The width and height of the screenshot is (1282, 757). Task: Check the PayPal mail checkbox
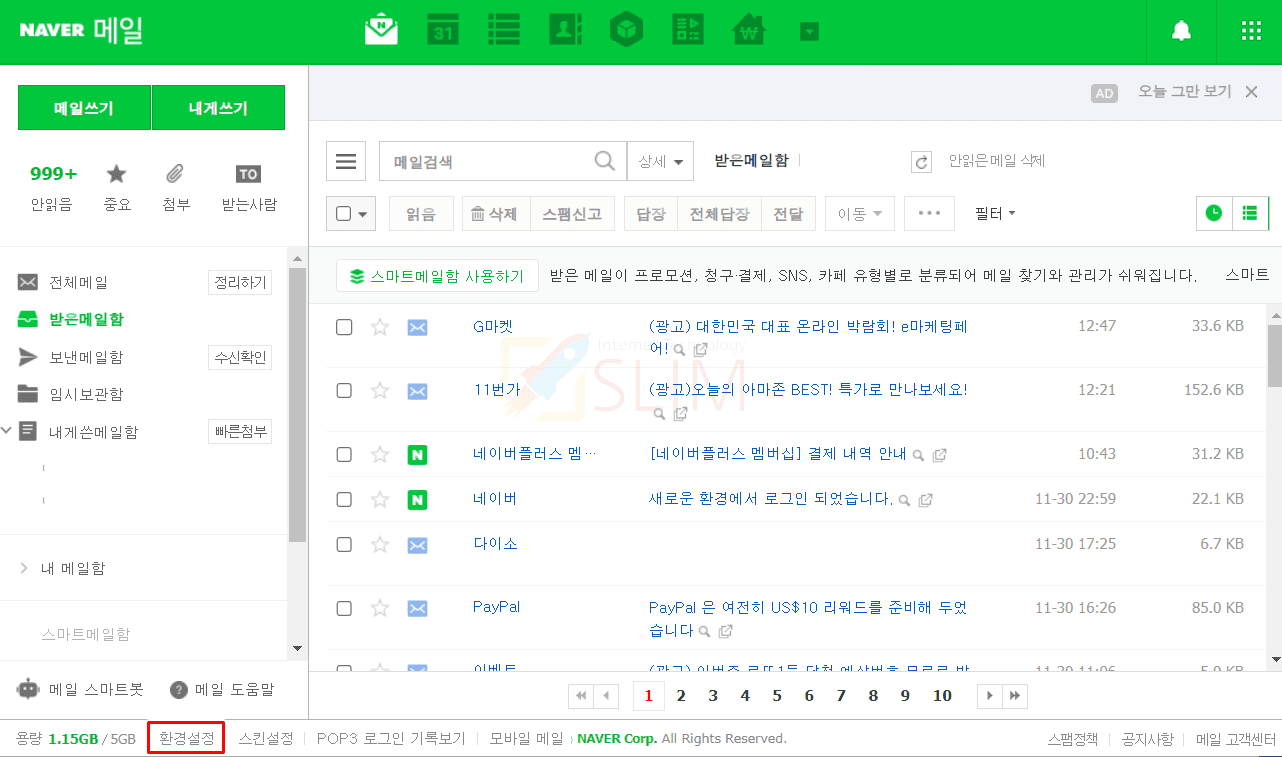pyautogui.click(x=344, y=608)
